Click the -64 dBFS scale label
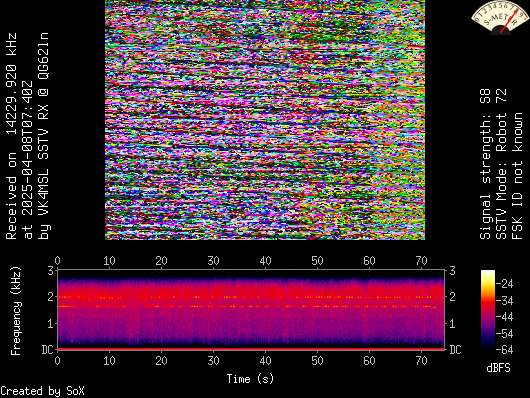Screen dimensions: 530x398 coord(504,349)
